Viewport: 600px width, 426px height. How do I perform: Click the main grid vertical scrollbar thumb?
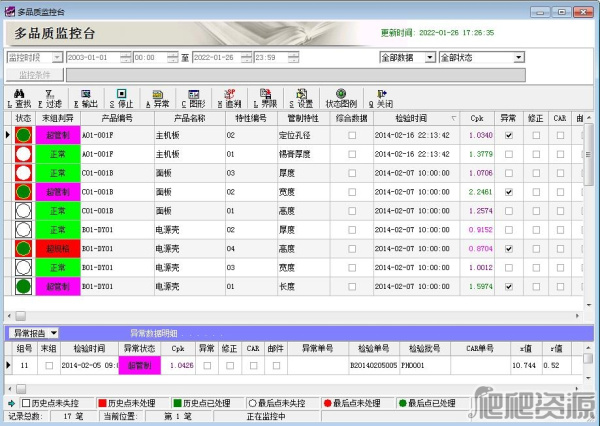(588, 154)
